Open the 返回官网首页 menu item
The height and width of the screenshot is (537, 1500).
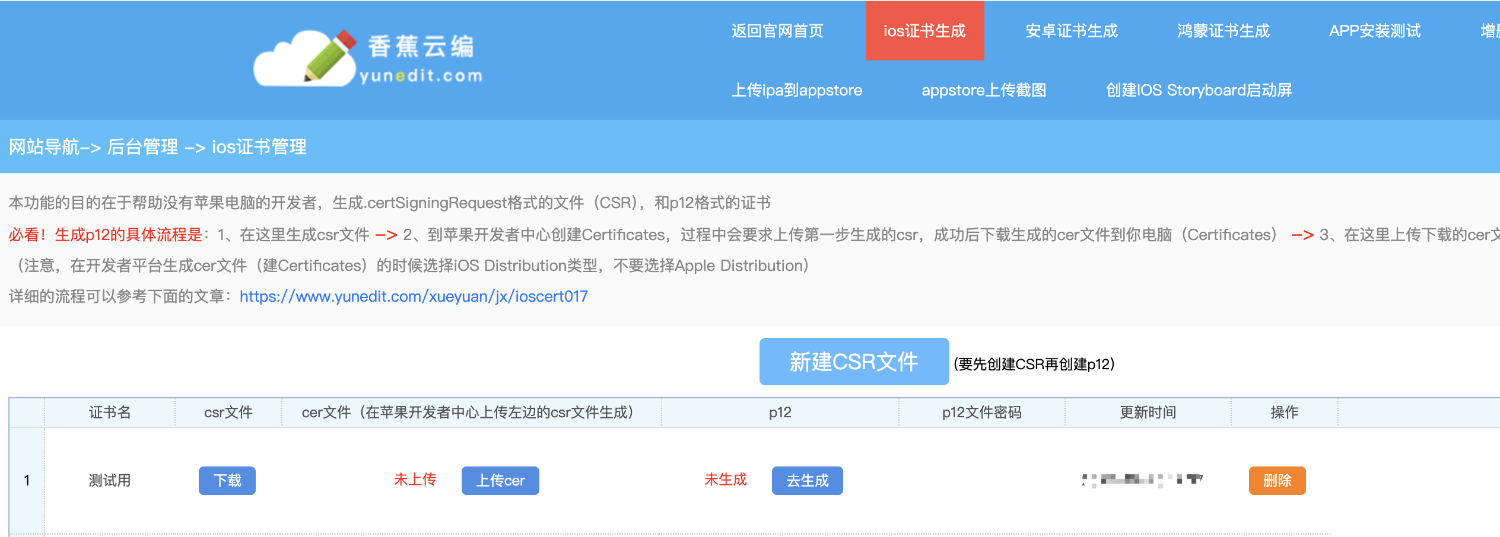pyautogui.click(x=777, y=31)
